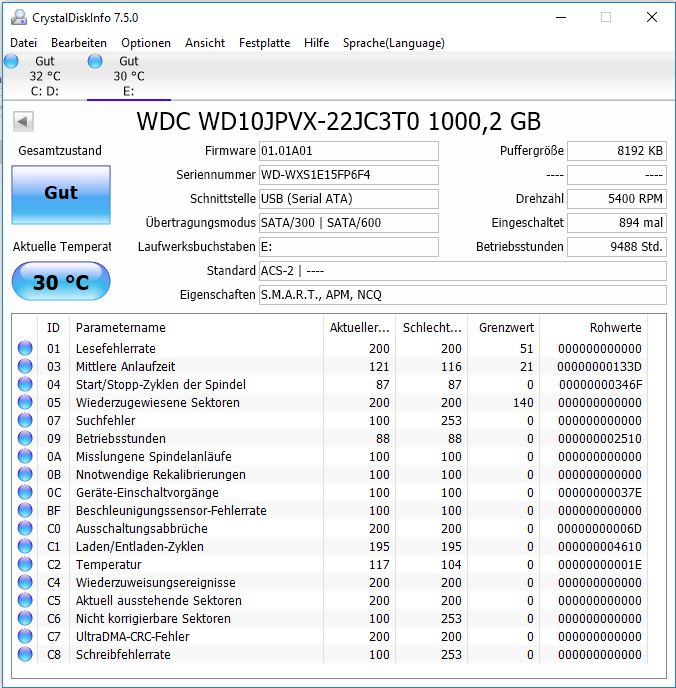
Task: Click the Schnittstelle field USB (Serial ATA)
Action: pyautogui.click(x=349, y=199)
